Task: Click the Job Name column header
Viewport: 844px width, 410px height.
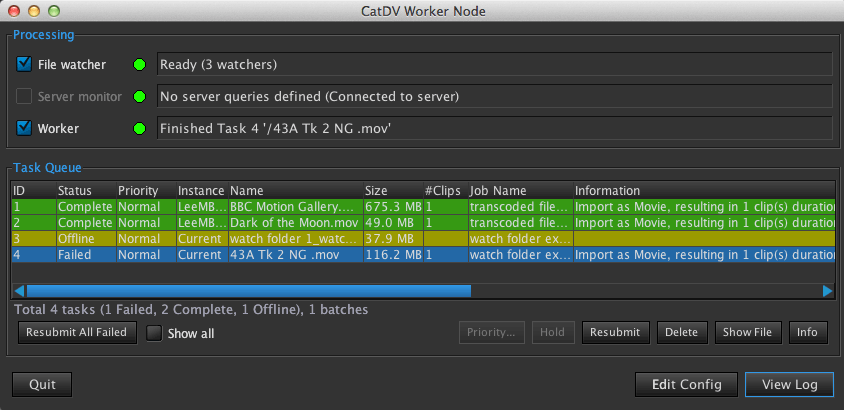Action: point(498,190)
